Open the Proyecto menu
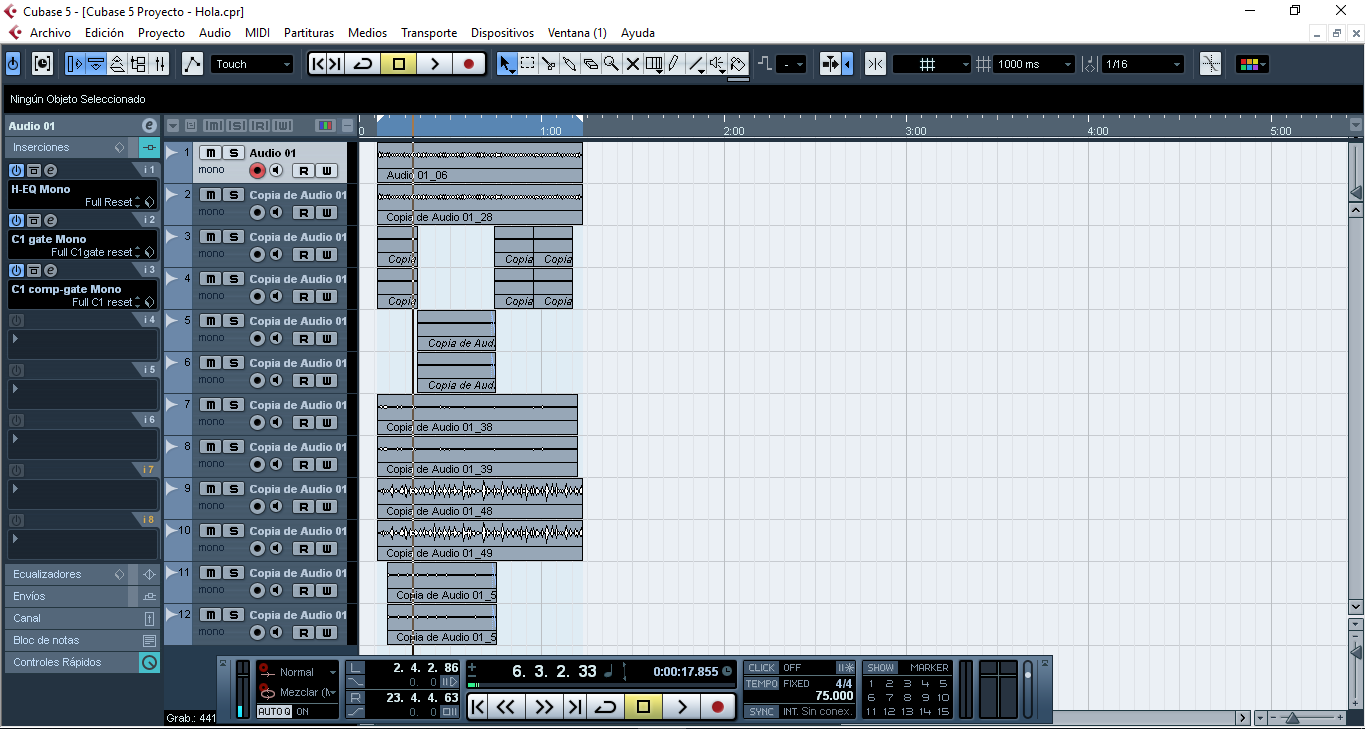1365x729 pixels. click(161, 33)
